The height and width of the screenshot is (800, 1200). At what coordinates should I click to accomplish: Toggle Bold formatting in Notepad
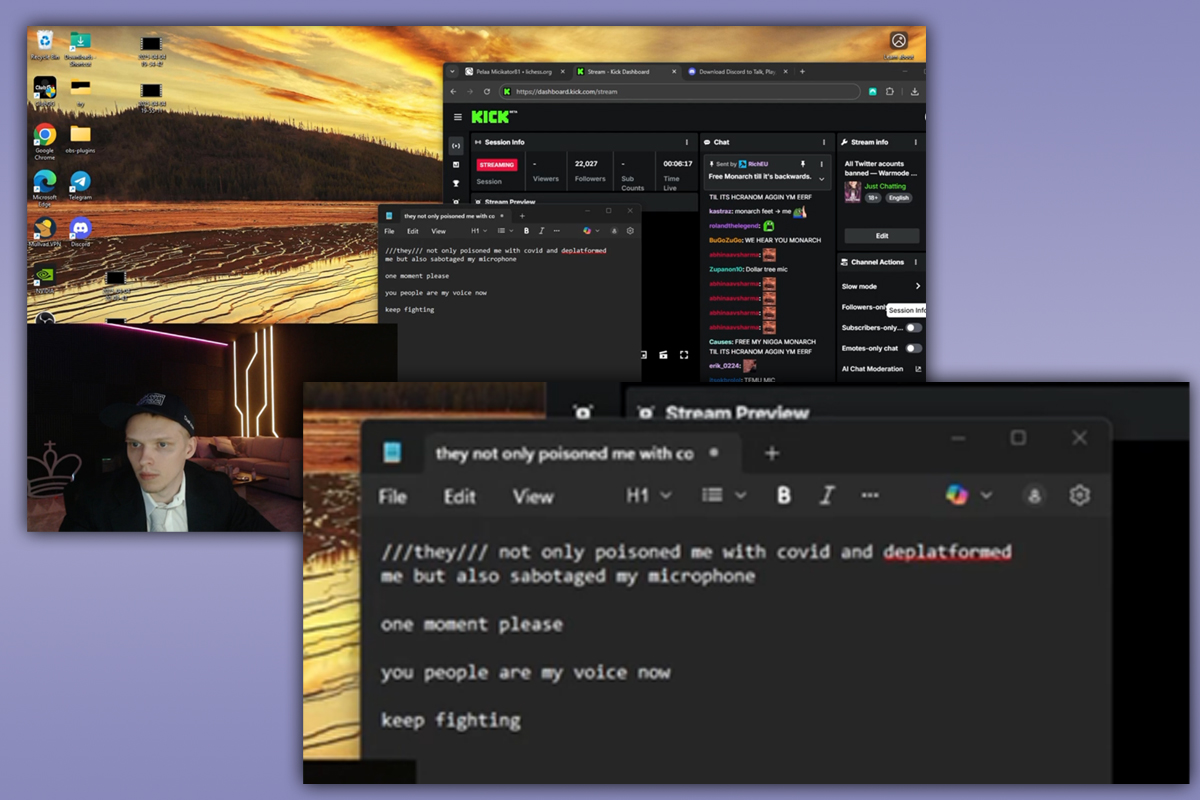pos(784,494)
